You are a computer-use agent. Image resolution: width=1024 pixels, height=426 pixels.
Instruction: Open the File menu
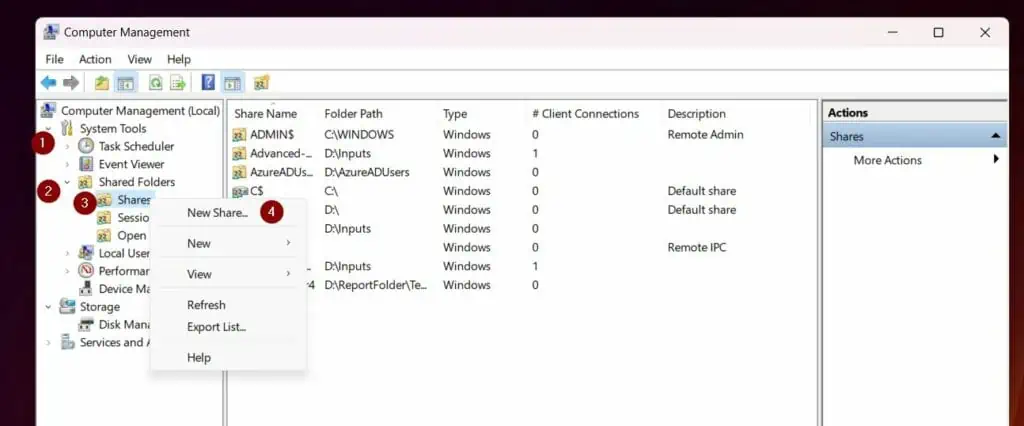pos(54,59)
